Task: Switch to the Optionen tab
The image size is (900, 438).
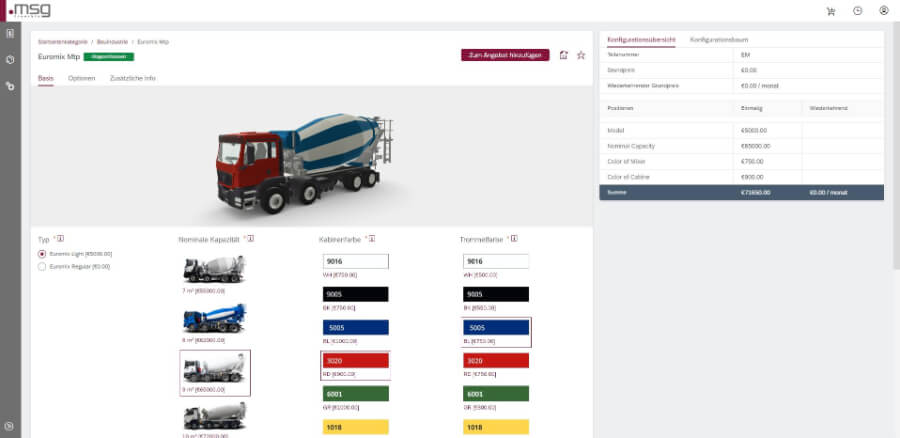Action: pos(82,78)
